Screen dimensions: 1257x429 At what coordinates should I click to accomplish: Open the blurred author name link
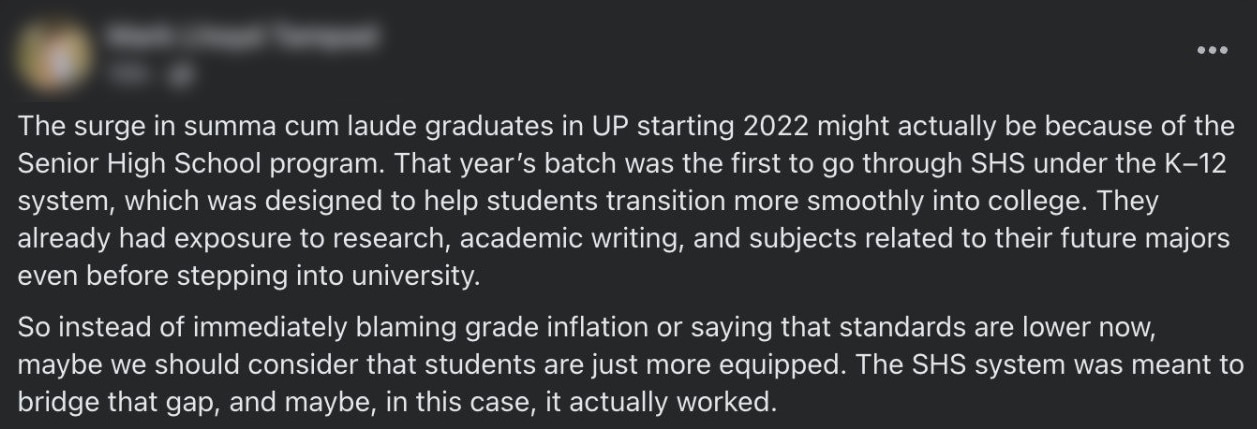pos(243,38)
